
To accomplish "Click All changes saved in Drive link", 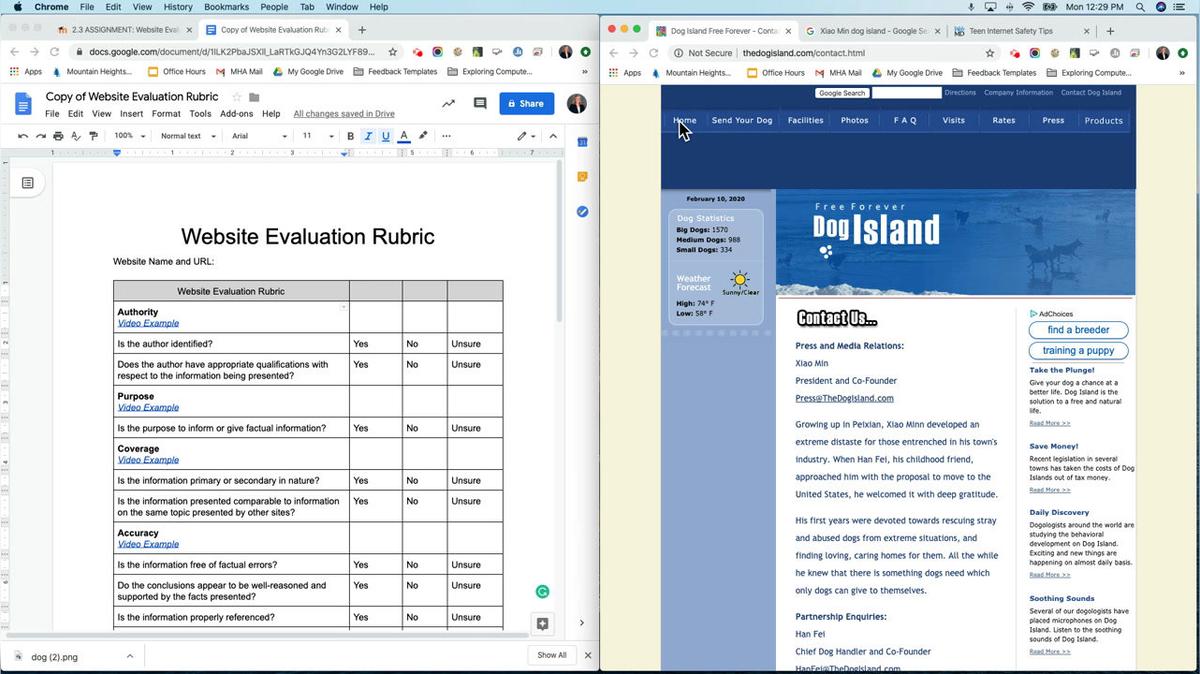I will 344,114.
